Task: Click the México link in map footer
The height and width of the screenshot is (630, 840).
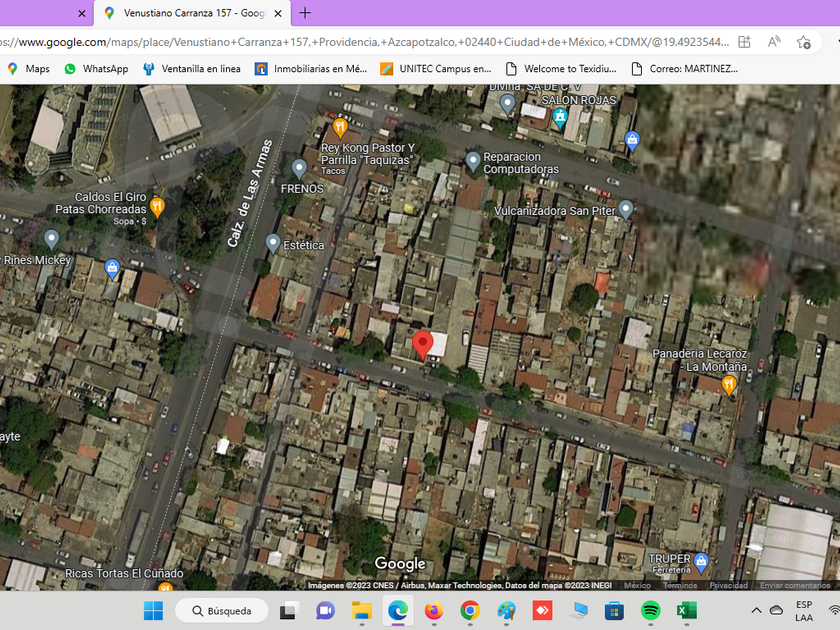Action: (x=637, y=585)
